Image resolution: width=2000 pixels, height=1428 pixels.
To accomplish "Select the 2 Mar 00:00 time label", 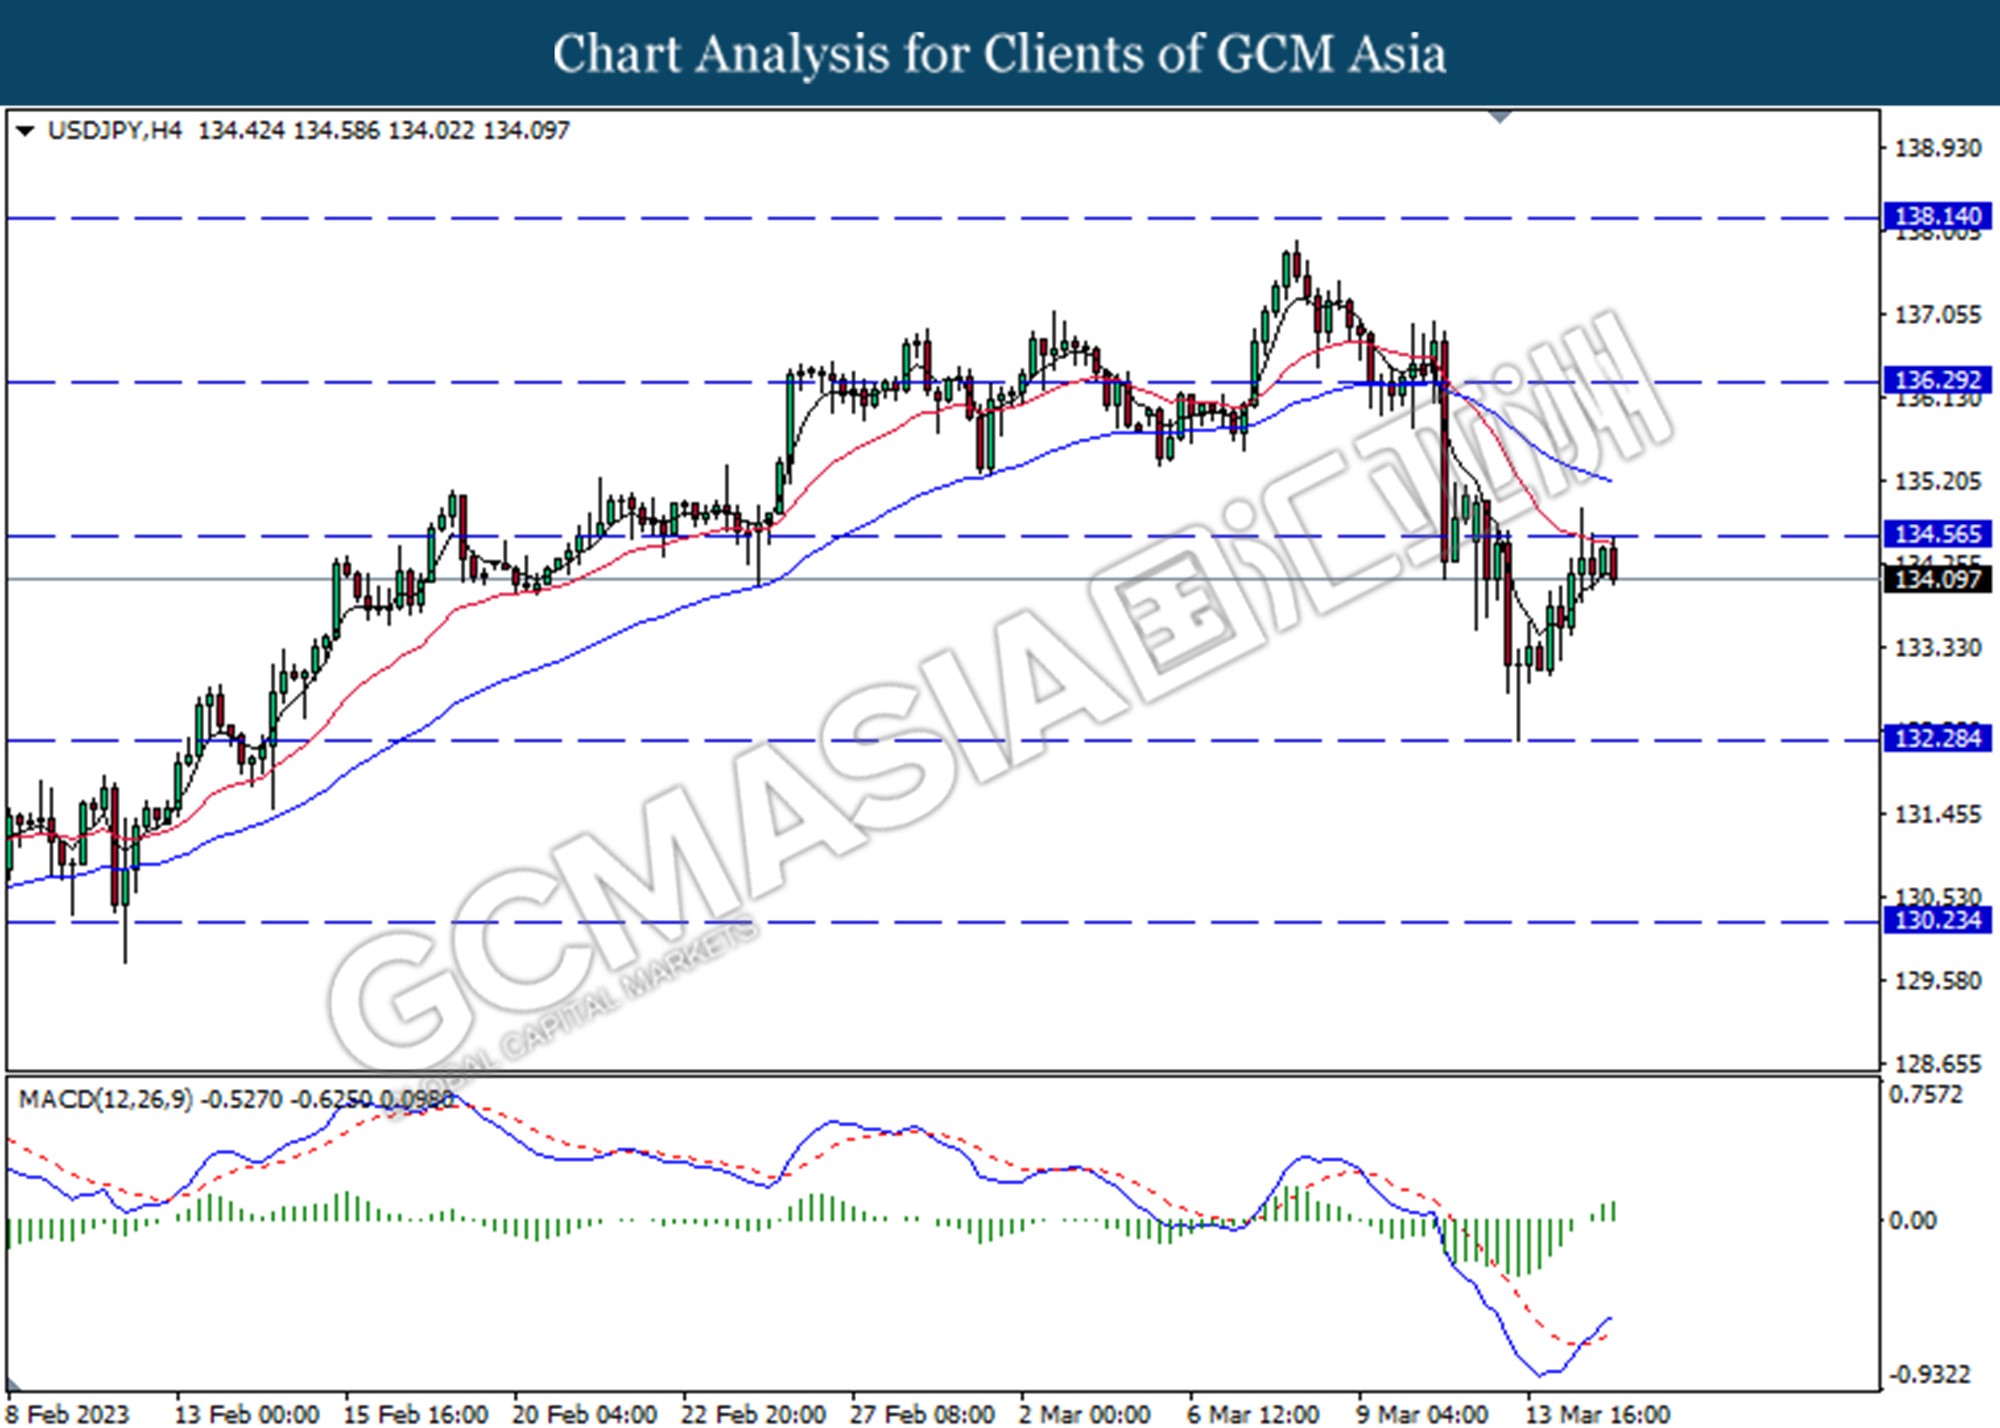I will click(1086, 1414).
